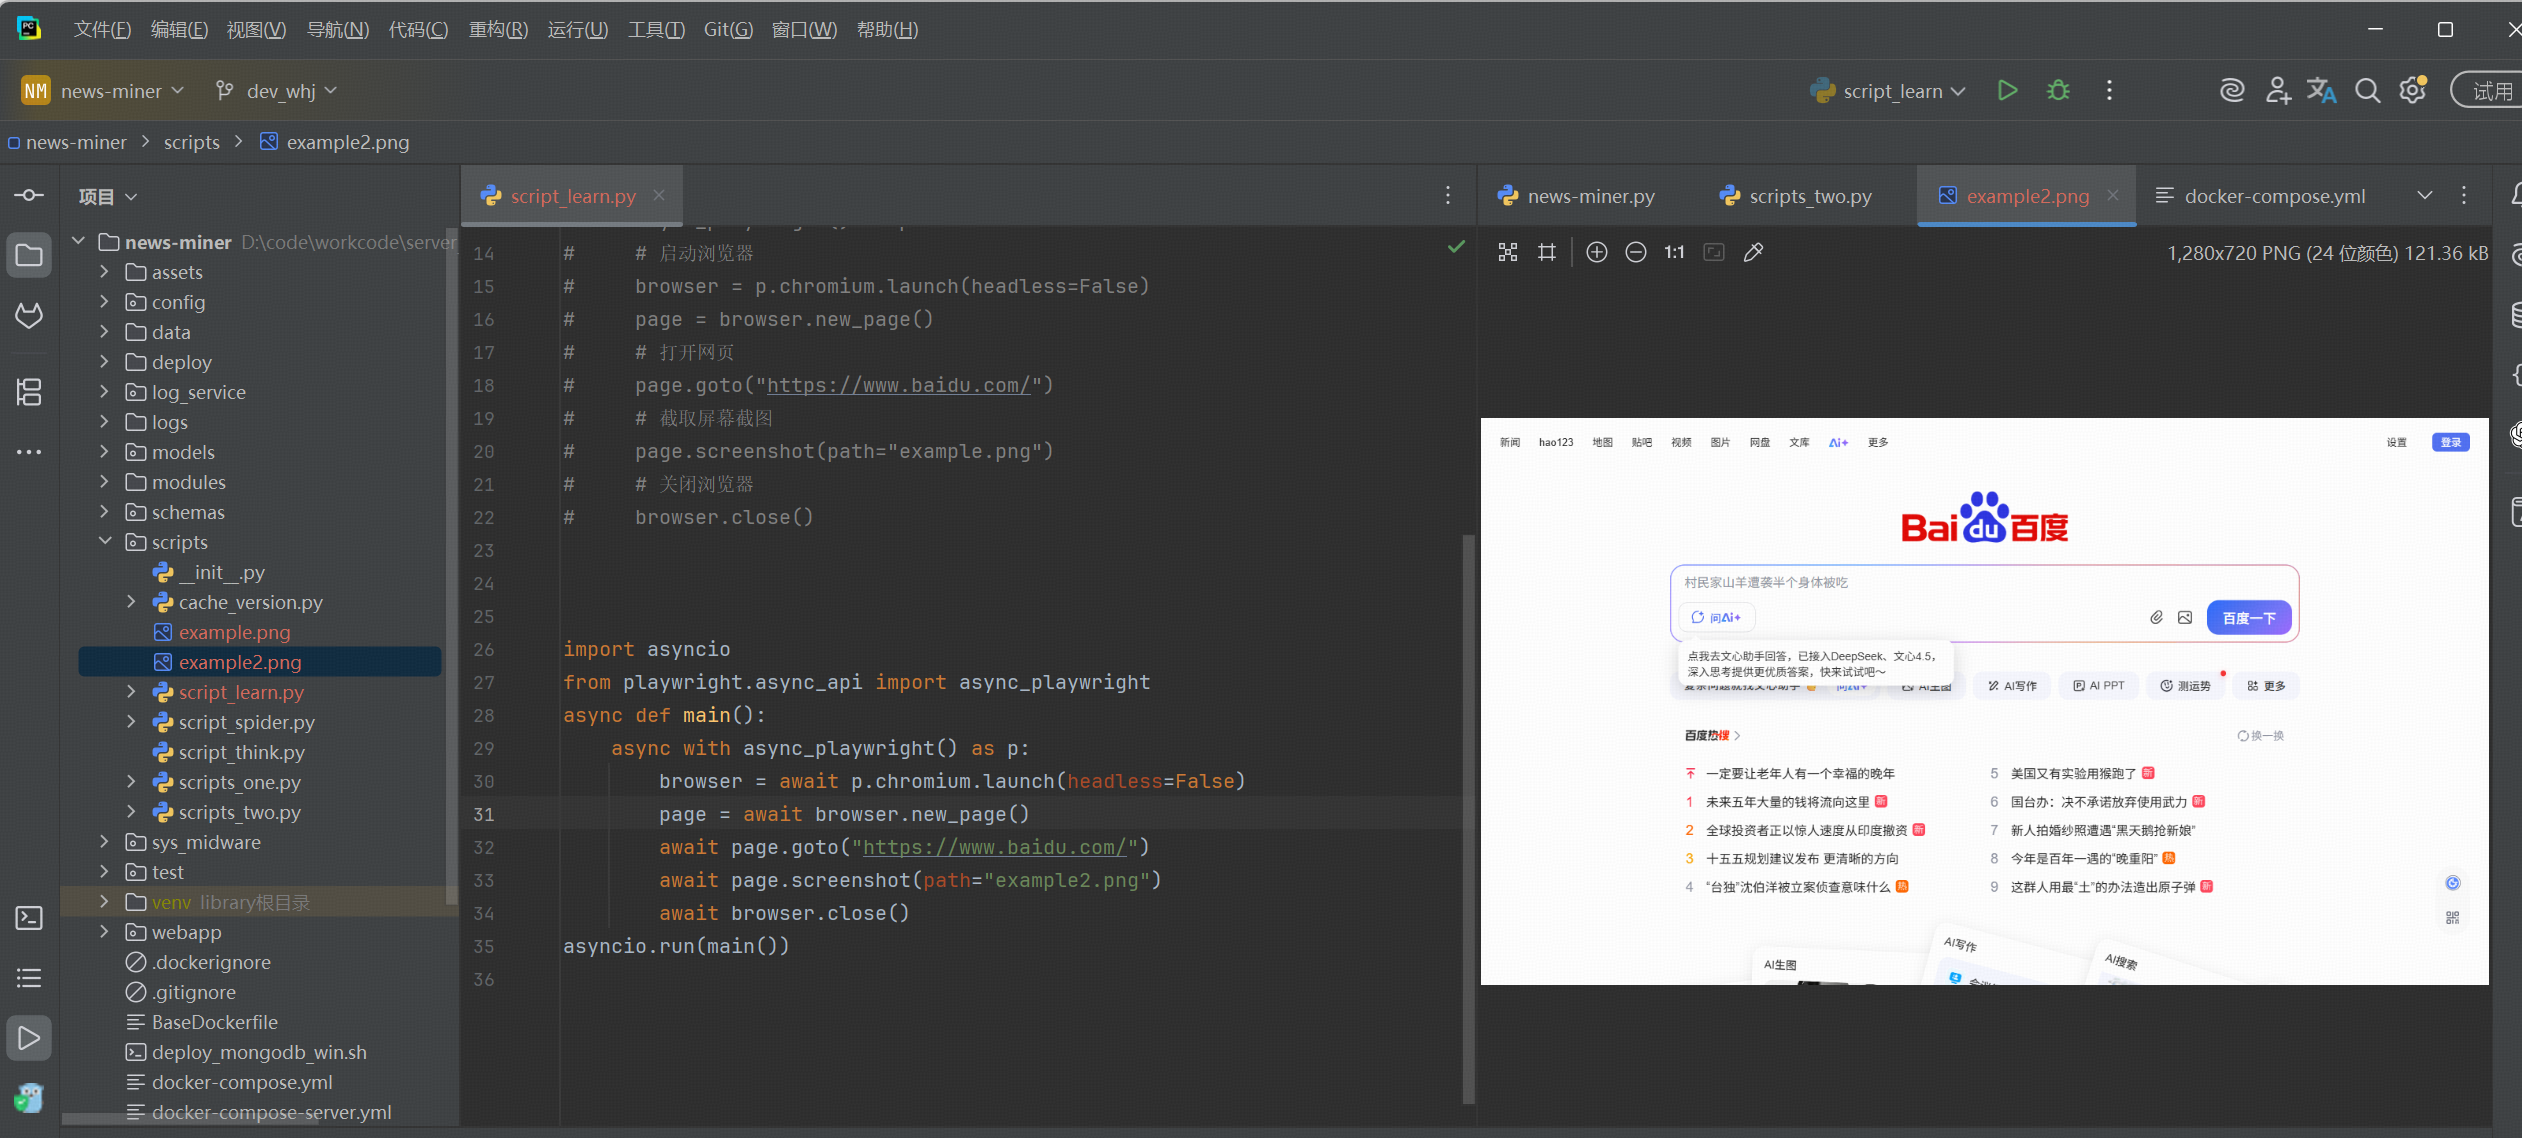2522x1138 pixels.
Task: Set the image to 1:1 size
Action: click(x=1674, y=253)
